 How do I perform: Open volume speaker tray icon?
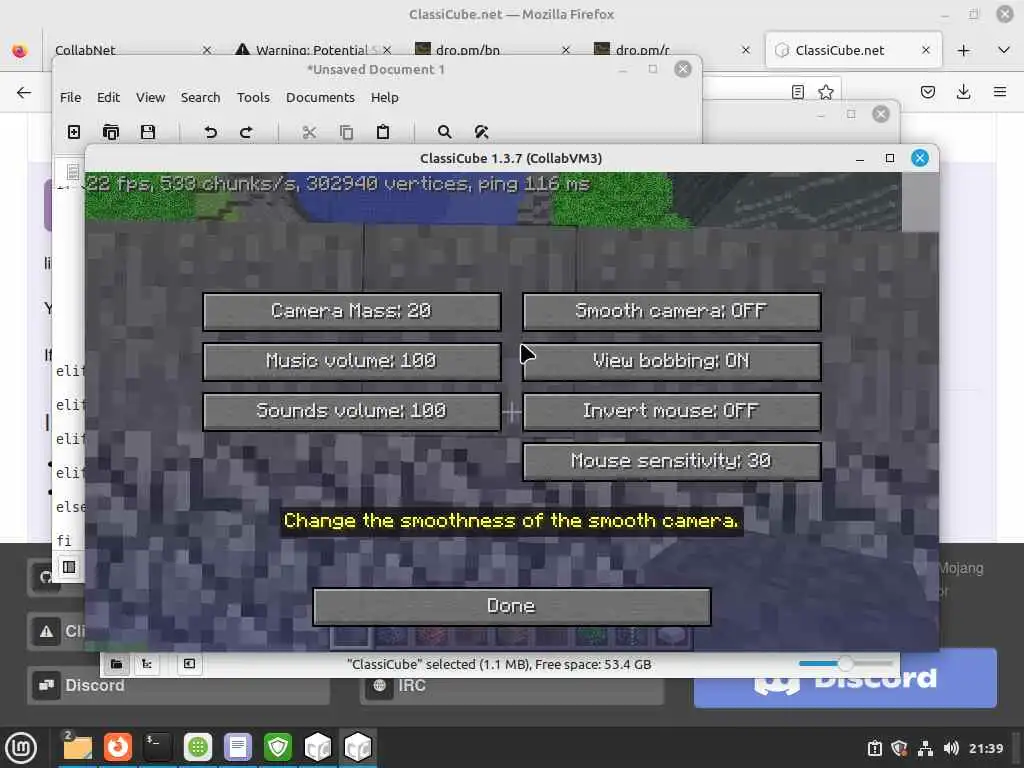pyautogui.click(x=951, y=748)
